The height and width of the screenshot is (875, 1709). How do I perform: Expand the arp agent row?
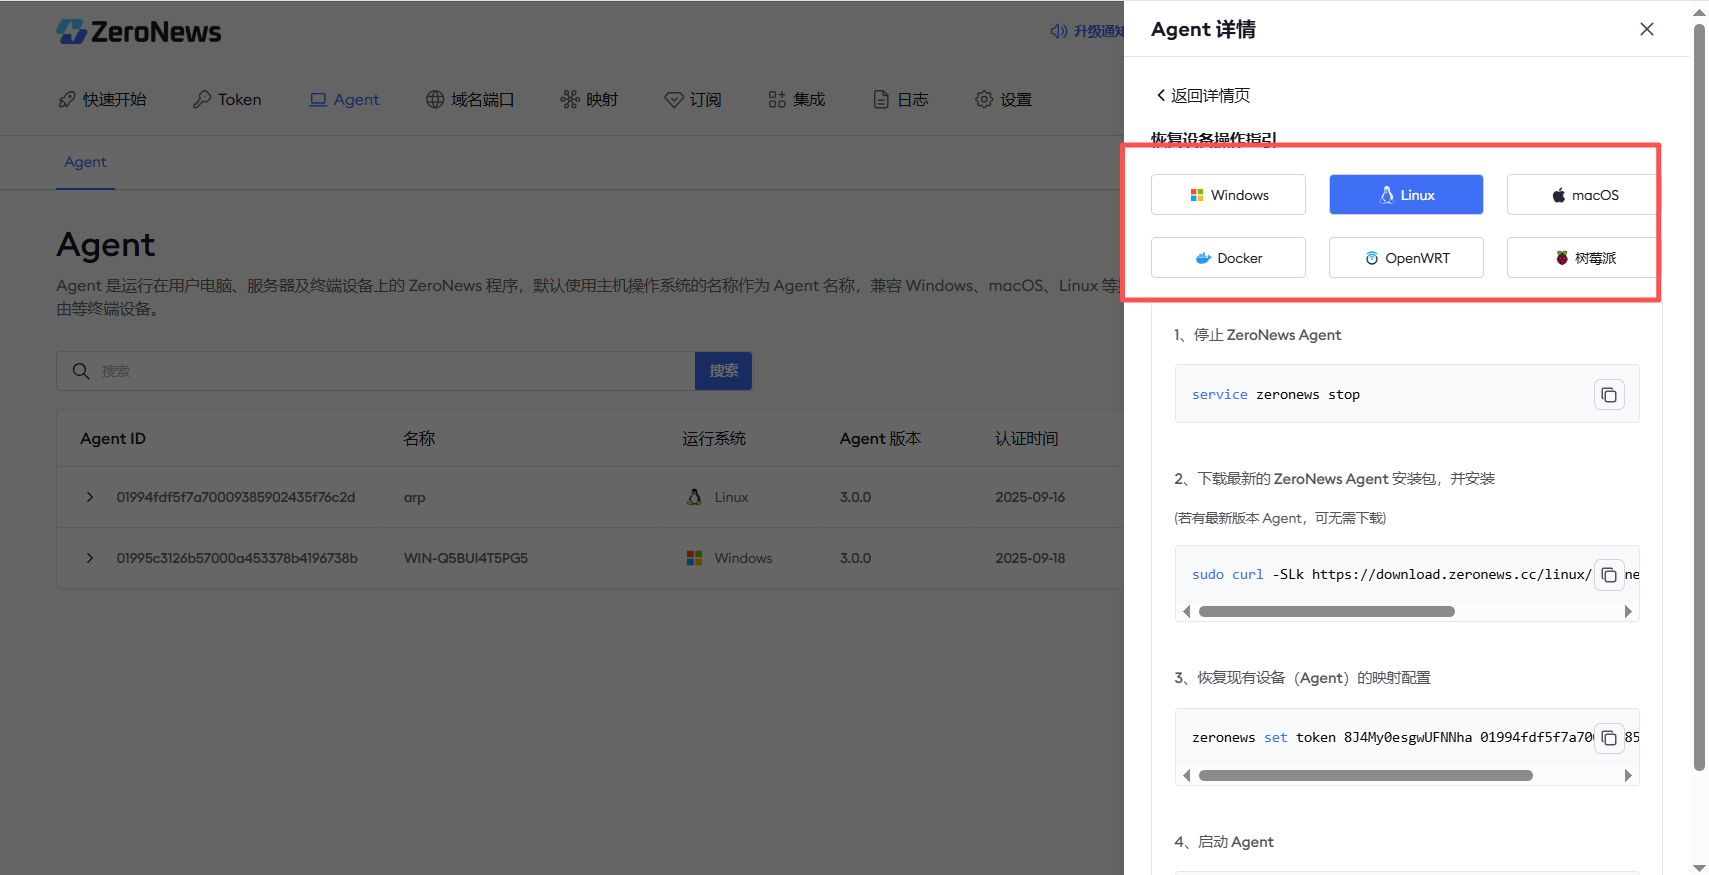pos(90,497)
